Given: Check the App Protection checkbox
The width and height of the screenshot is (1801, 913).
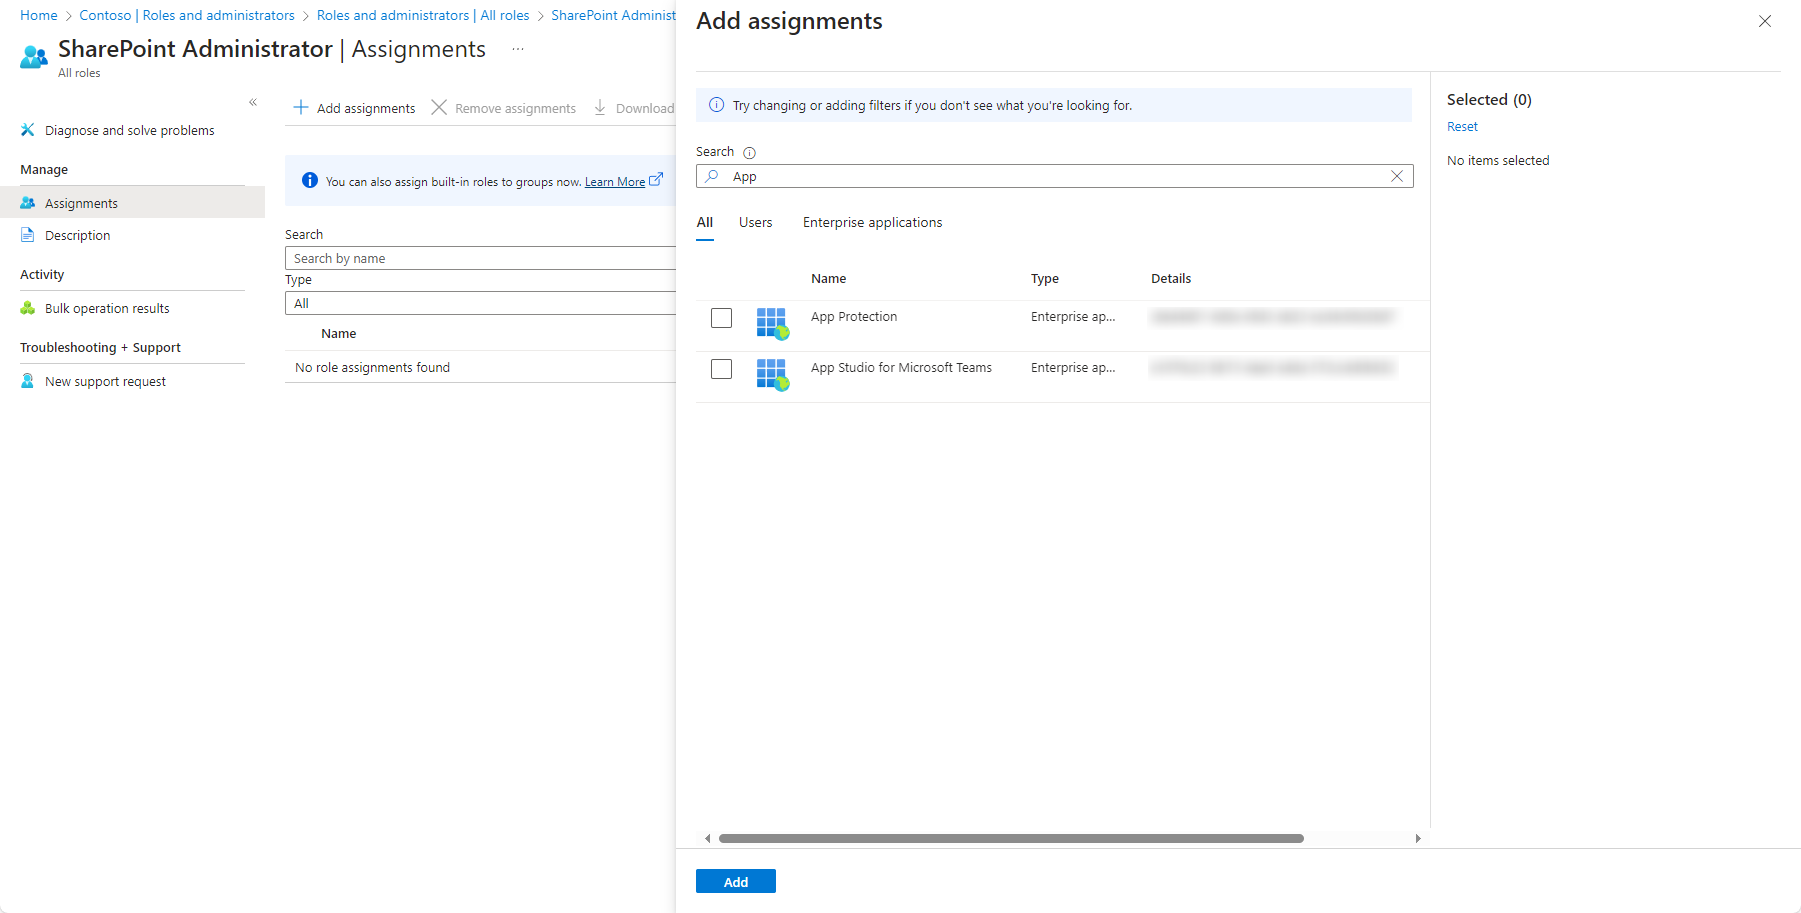Looking at the screenshot, I should click(721, 318).
